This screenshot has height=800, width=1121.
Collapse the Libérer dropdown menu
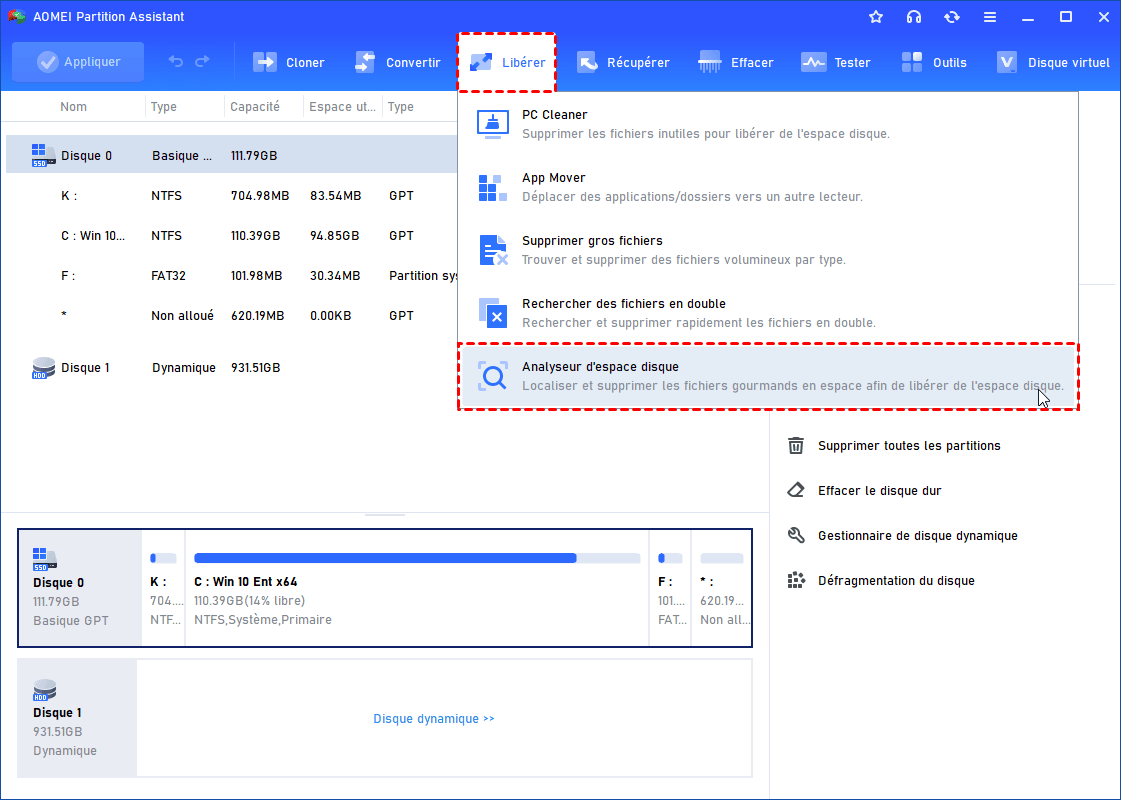pos(507,62)
